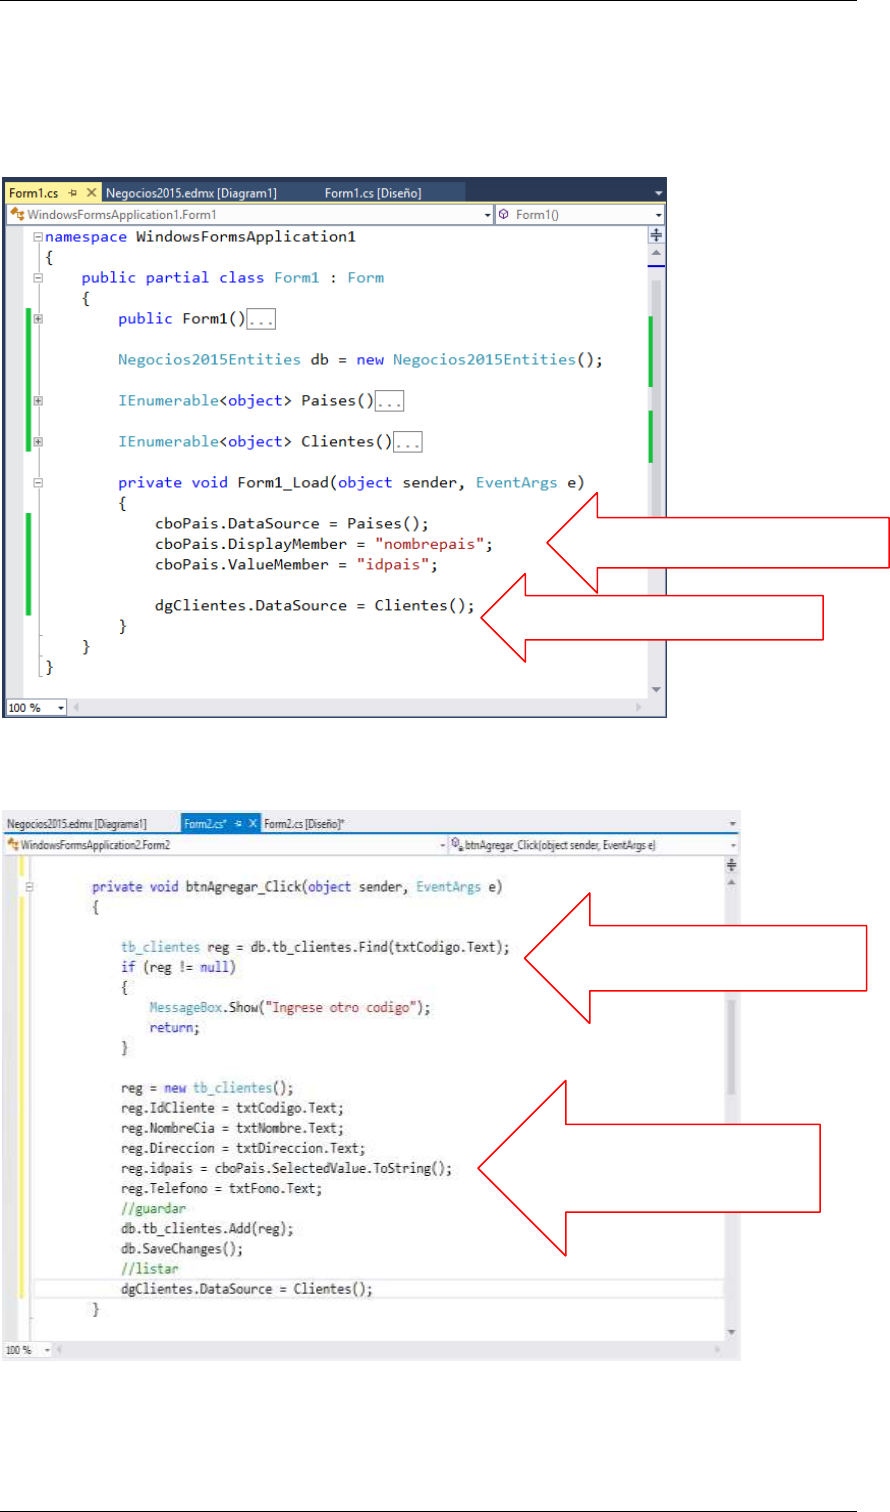Click vertical scrollbar thumb in Form2.cs editor
Image resolution: width=890 pixels, height=1512 pixels.
coord(731,1047)
